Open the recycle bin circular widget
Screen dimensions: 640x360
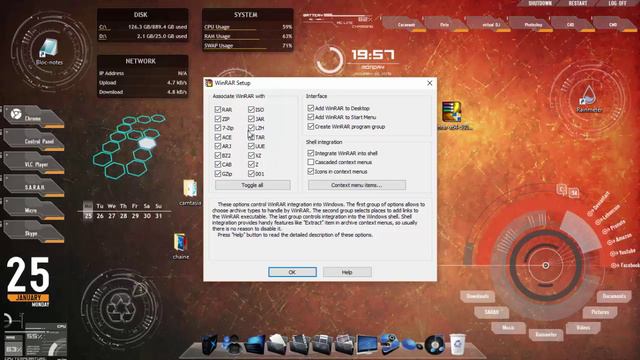(x=120, y=309)
